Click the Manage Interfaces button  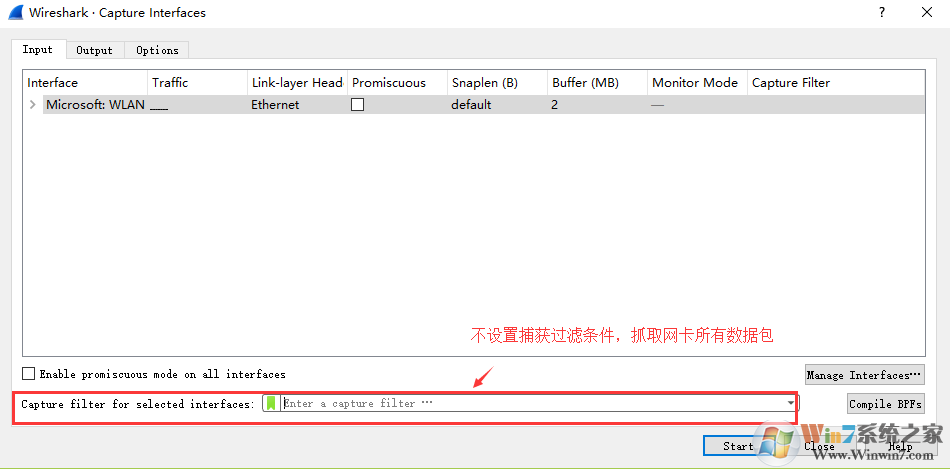pos(865,375)
